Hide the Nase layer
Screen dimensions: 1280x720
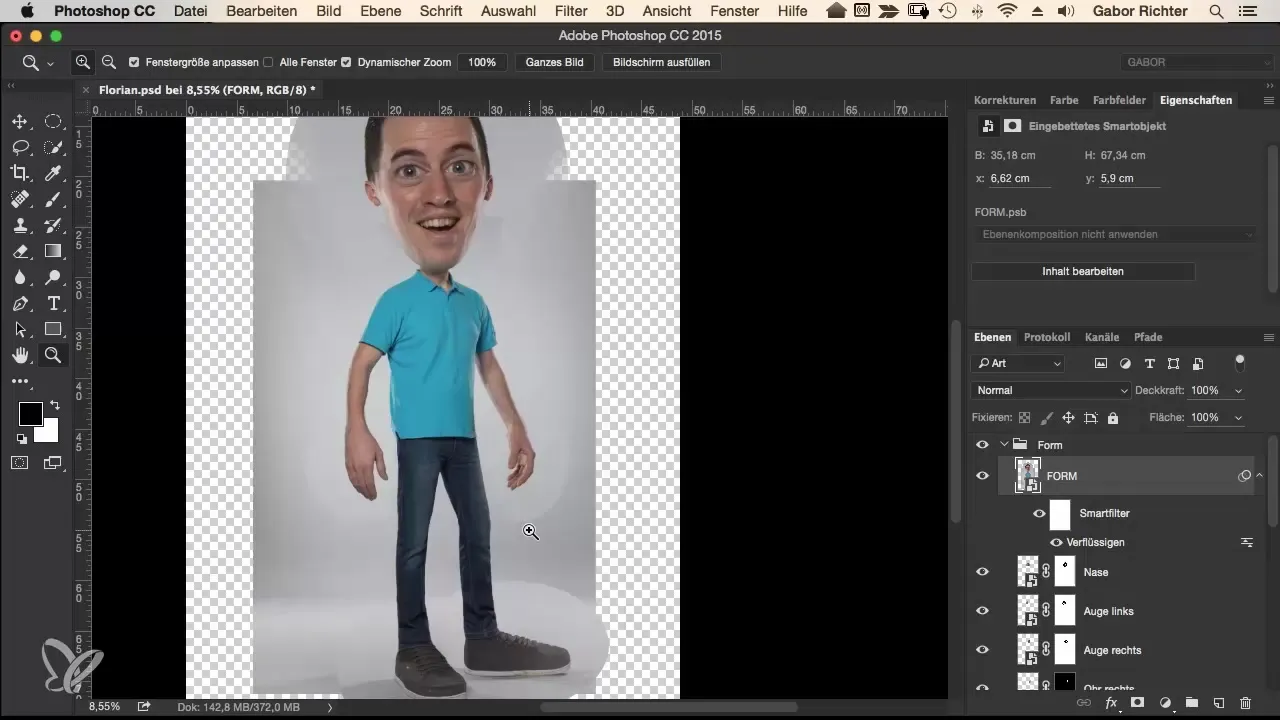[982, 572]
